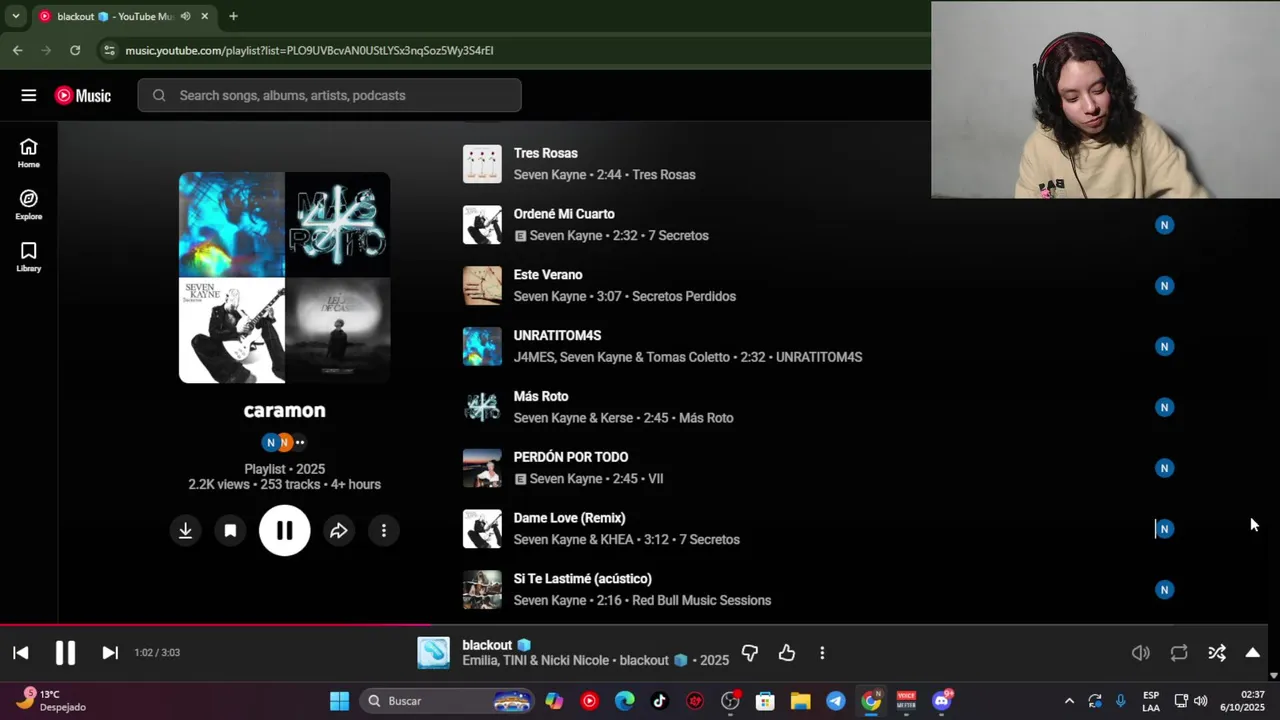Click the caramon playlist cover collage

point(285,278)
